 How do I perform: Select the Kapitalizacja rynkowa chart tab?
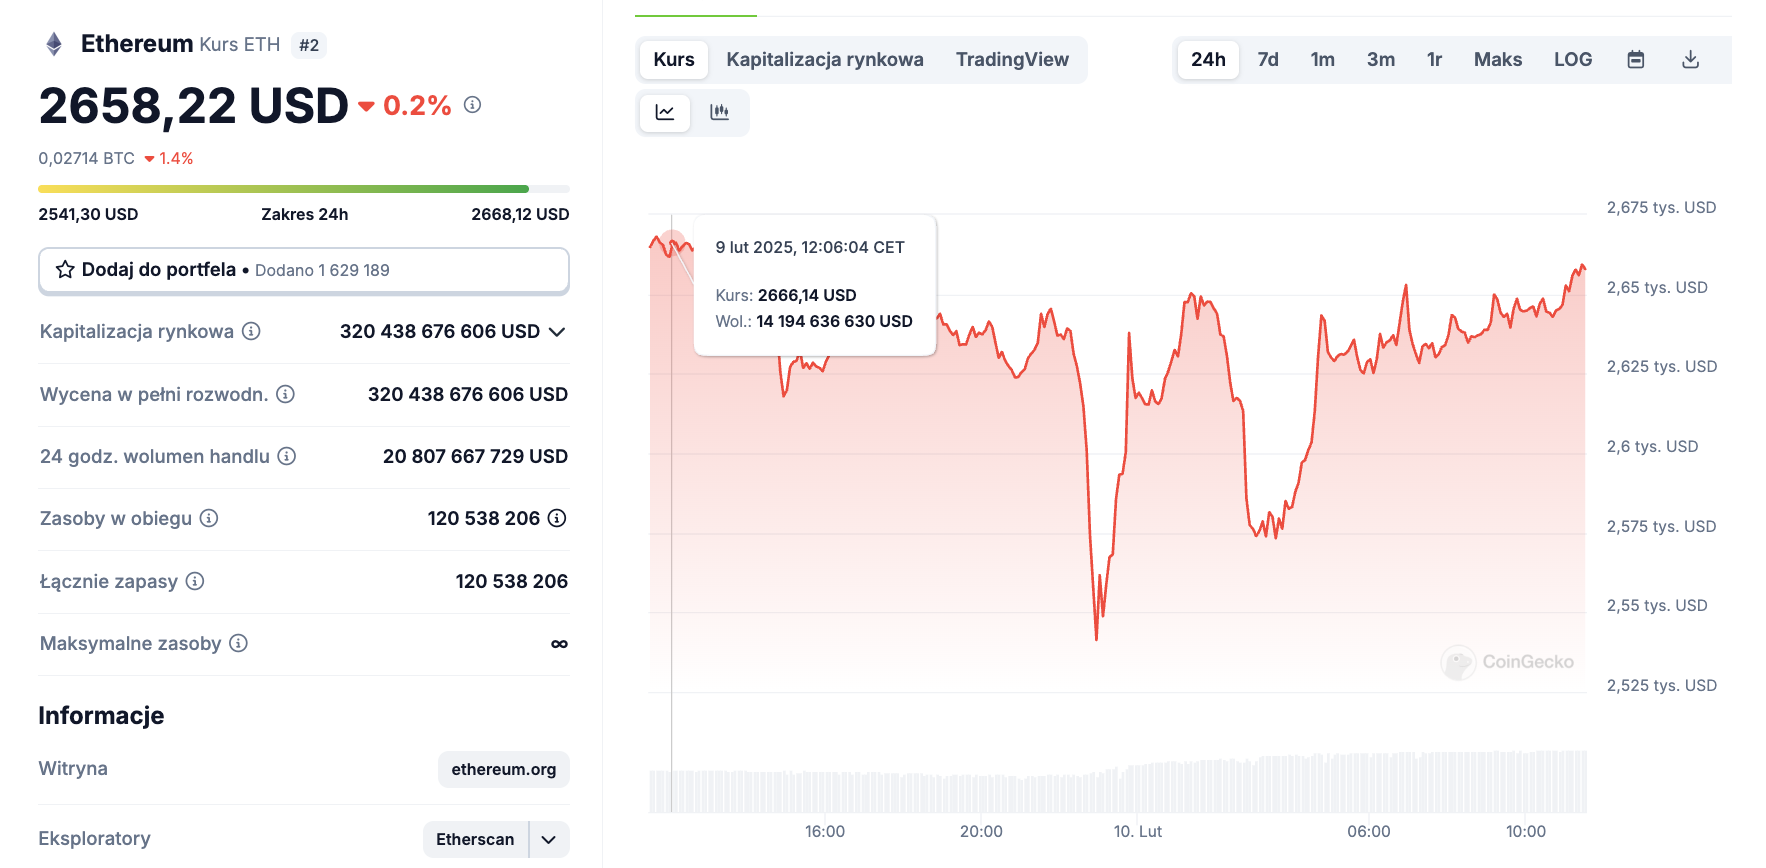pyautogui.click(x=825, y=60)
